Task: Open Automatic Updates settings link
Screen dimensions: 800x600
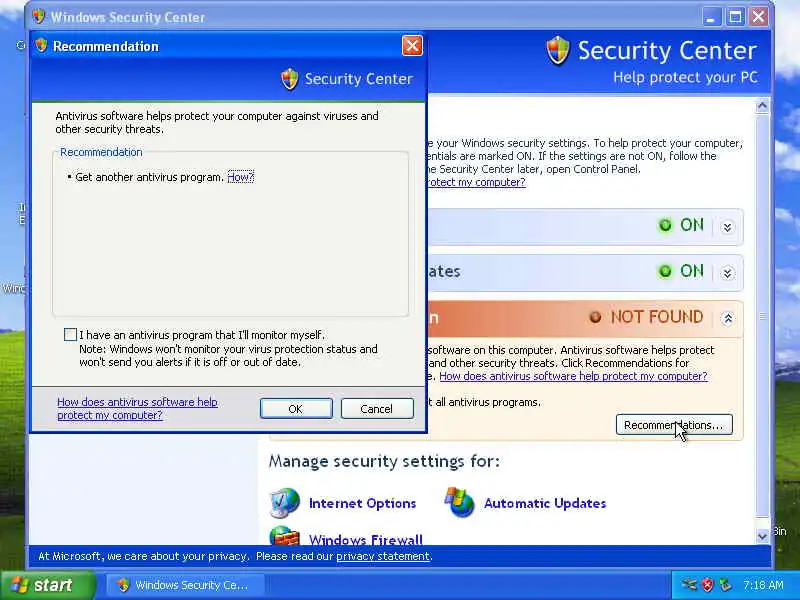Action: point(545,503)
